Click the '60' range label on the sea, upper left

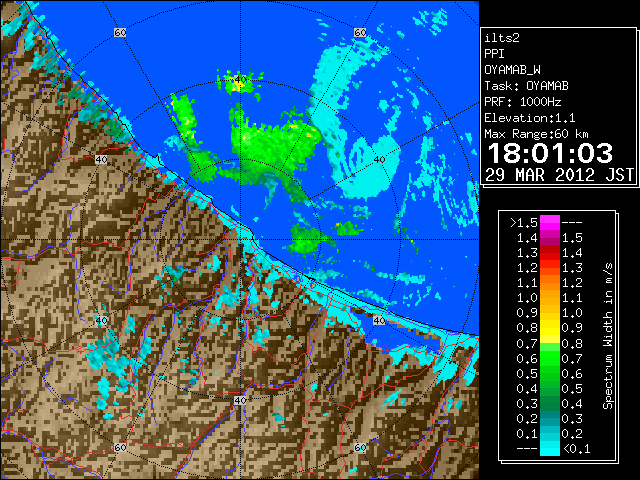pyautogui.click(x=120, y=32)
